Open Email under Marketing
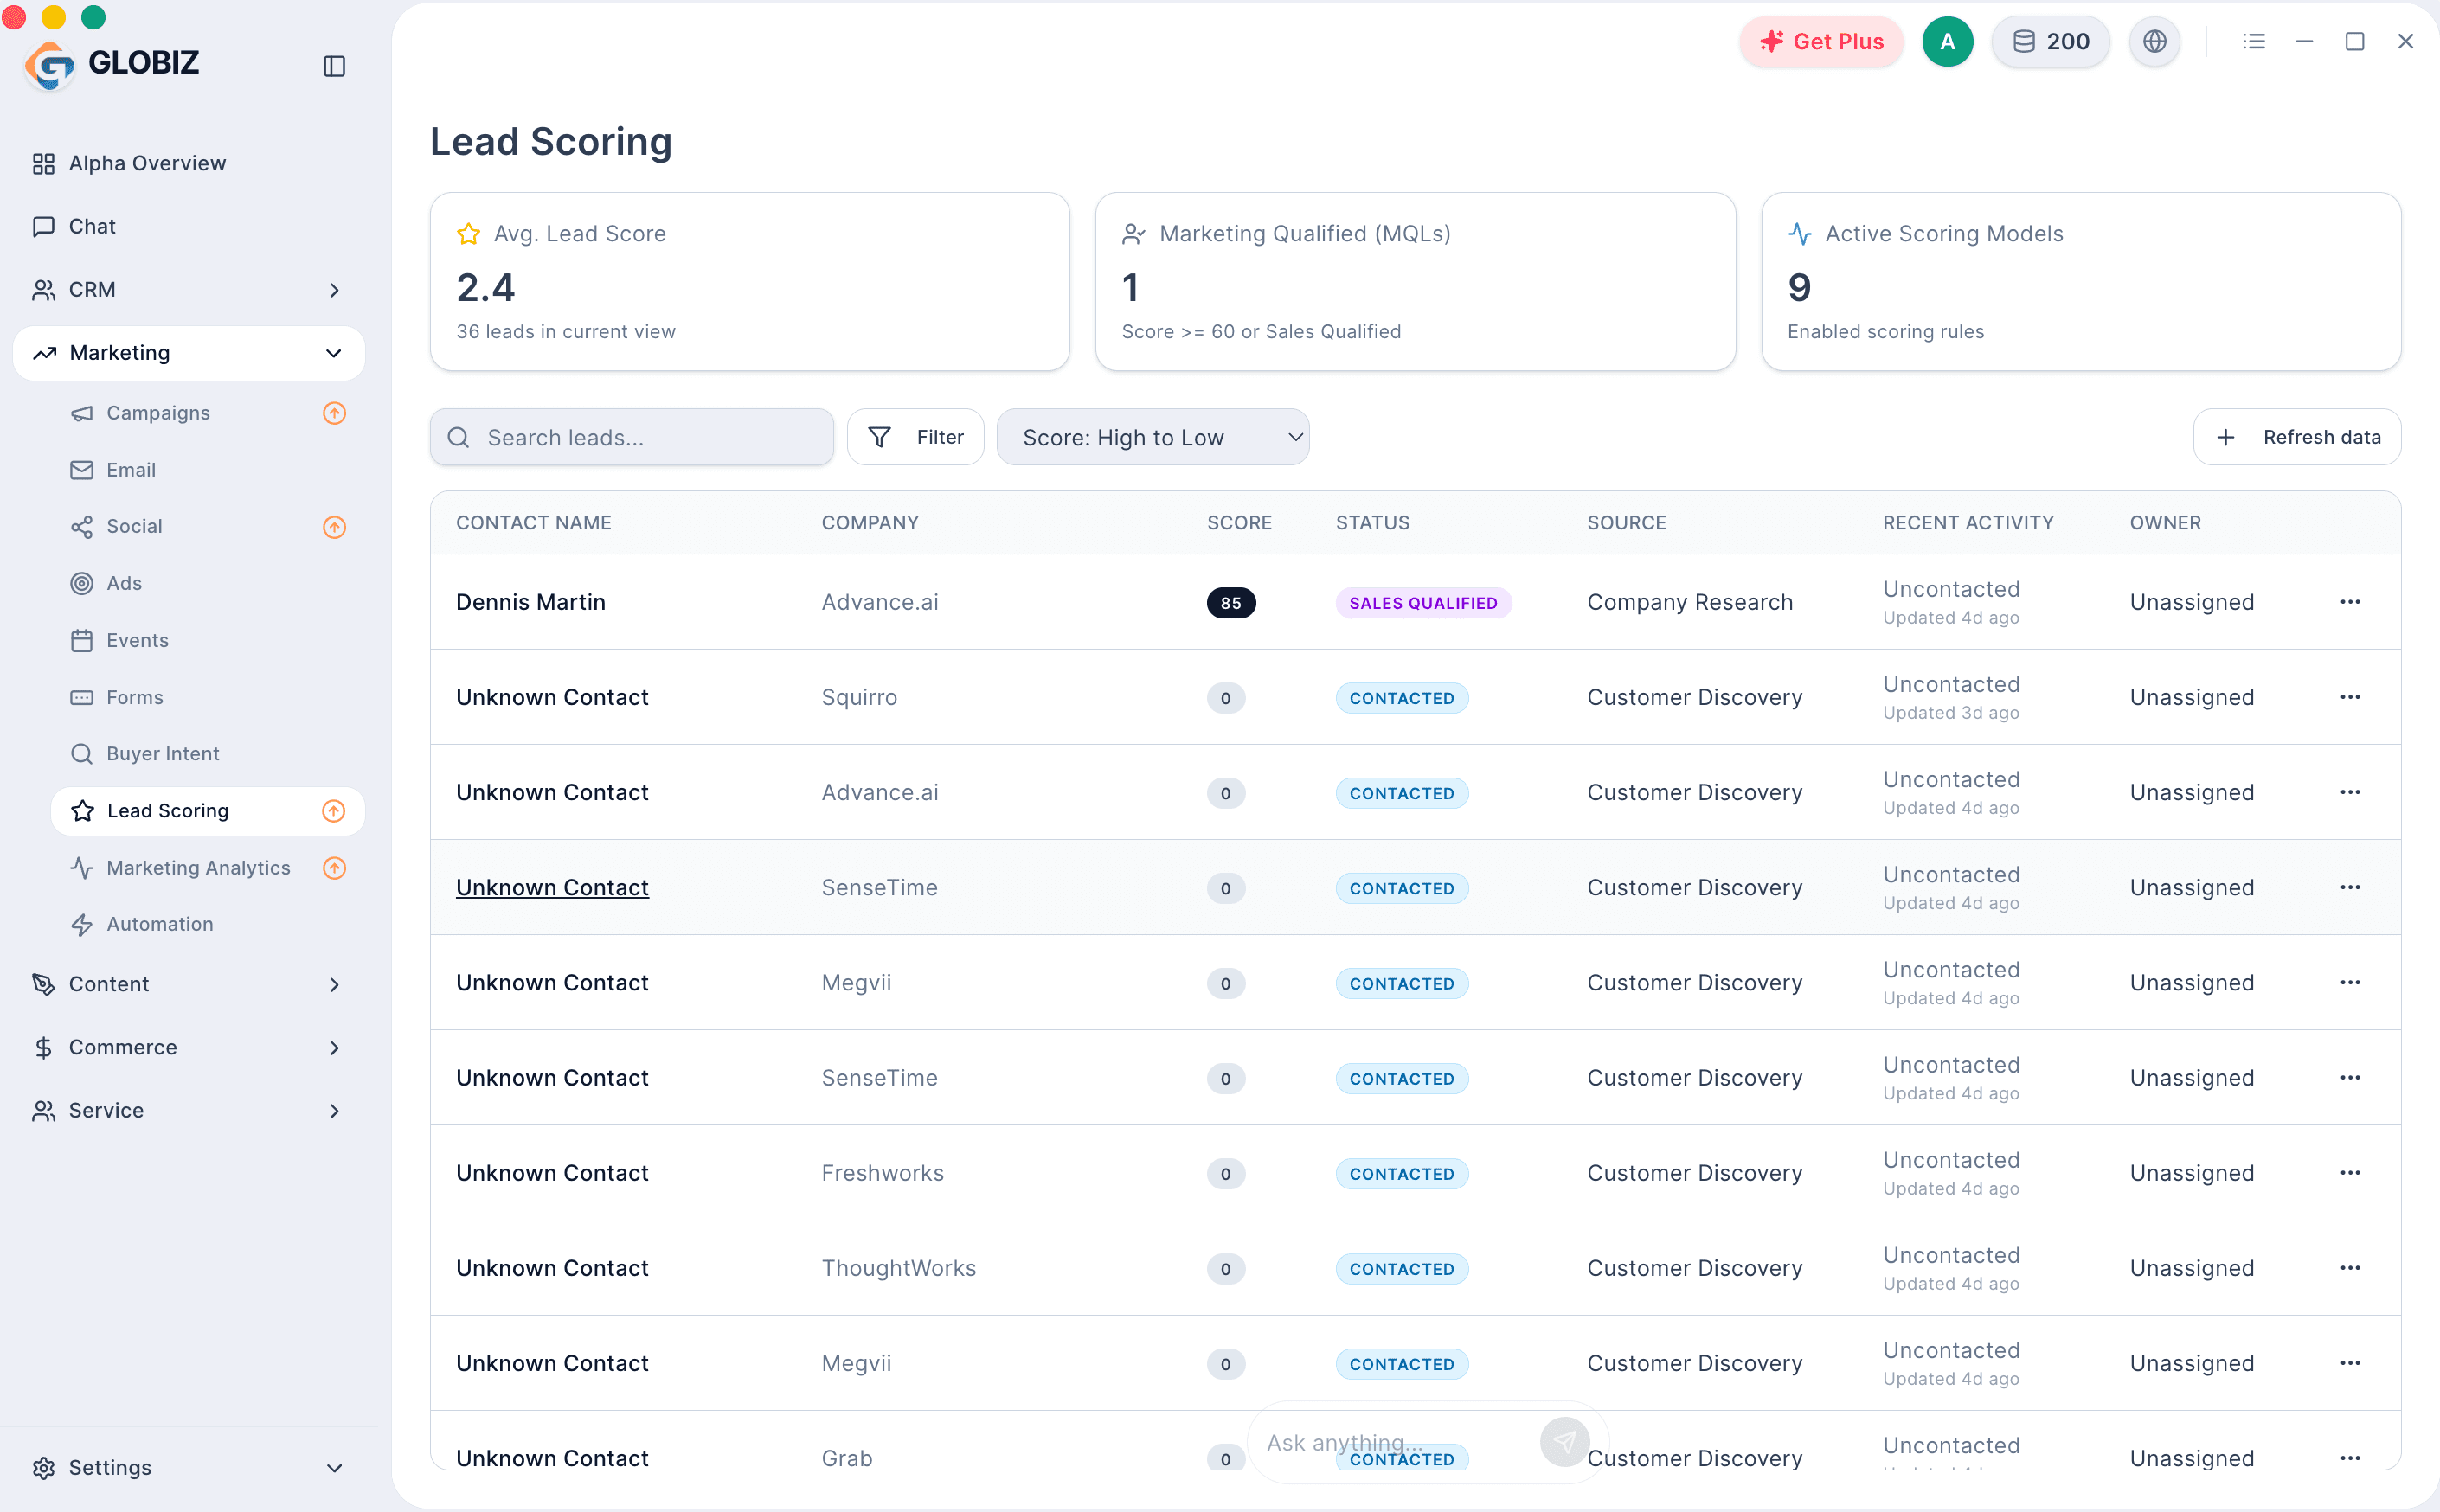This screenshot has width=2440, height=1512. (131, 470)
